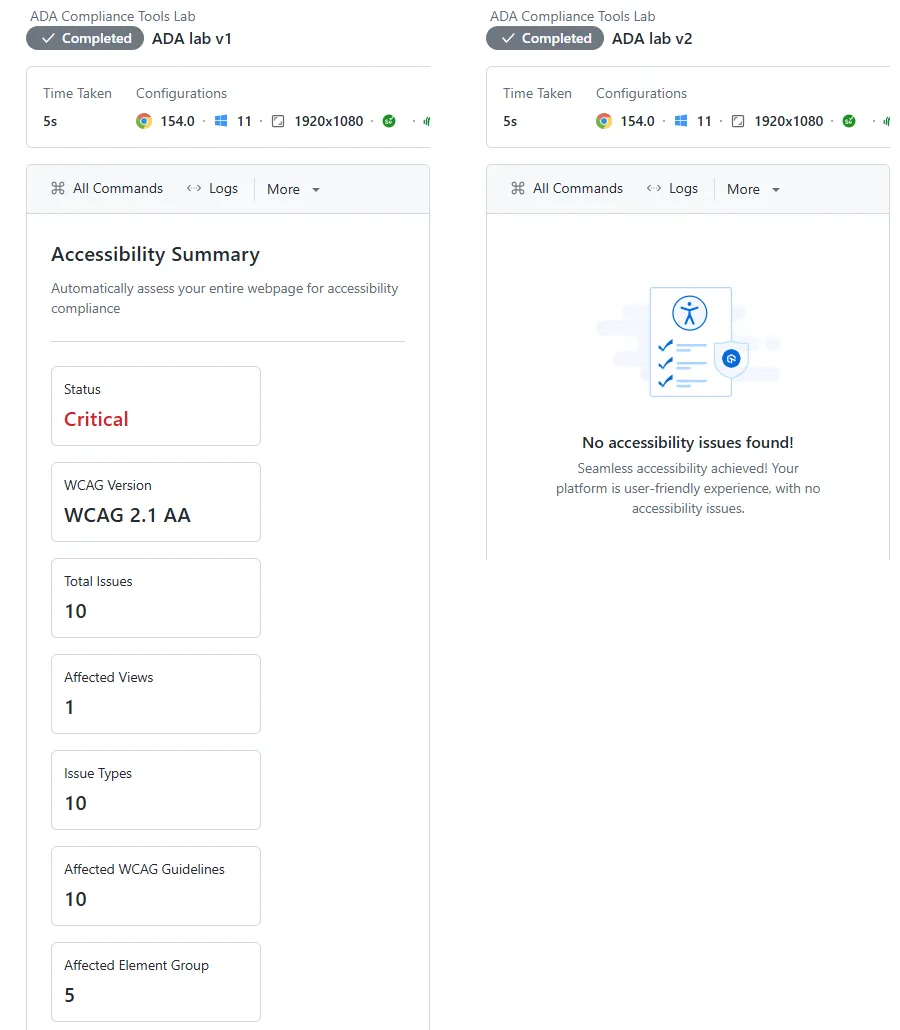The width and height of the screenshot is (900, 1030).
Task: Click accessibility checklist illustration in v2
Action: [x=688, y=342]
